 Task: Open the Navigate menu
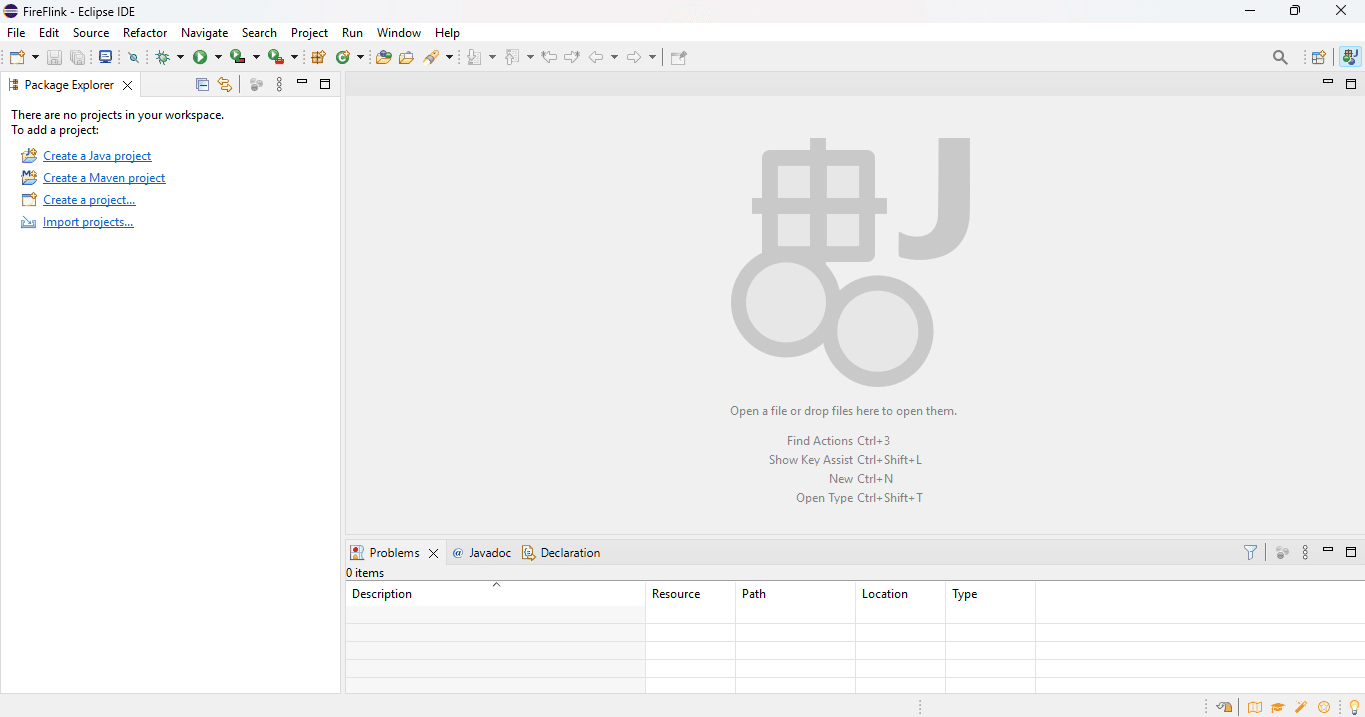(204, 33)
